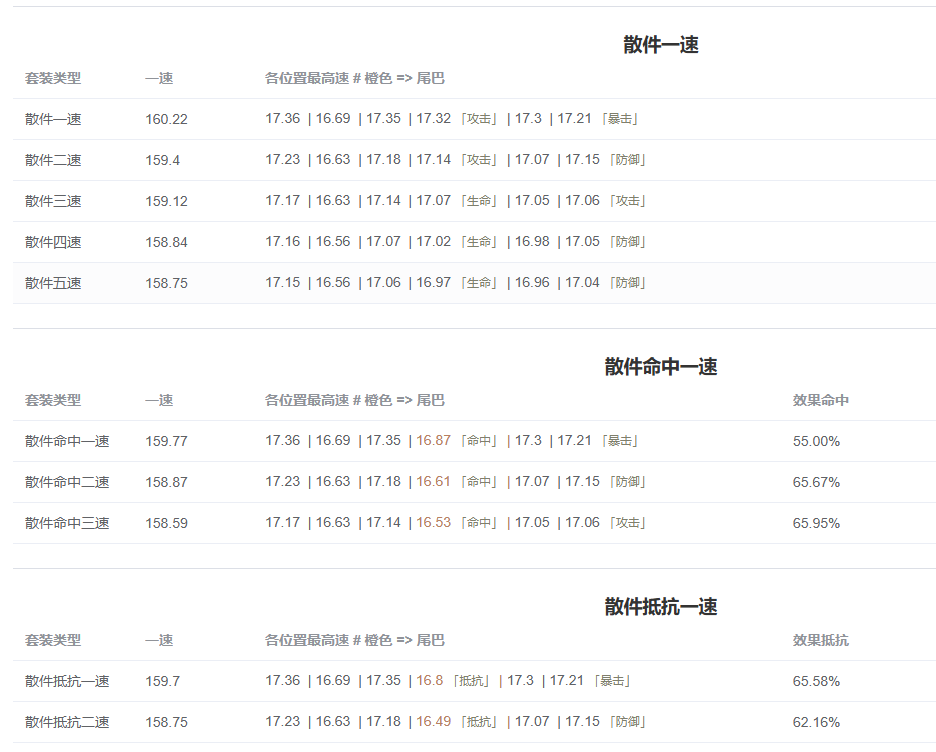This screenshot has width=936, height=752.
Task: Click the 65.58% effect resist value
Action: coord(816,681)
